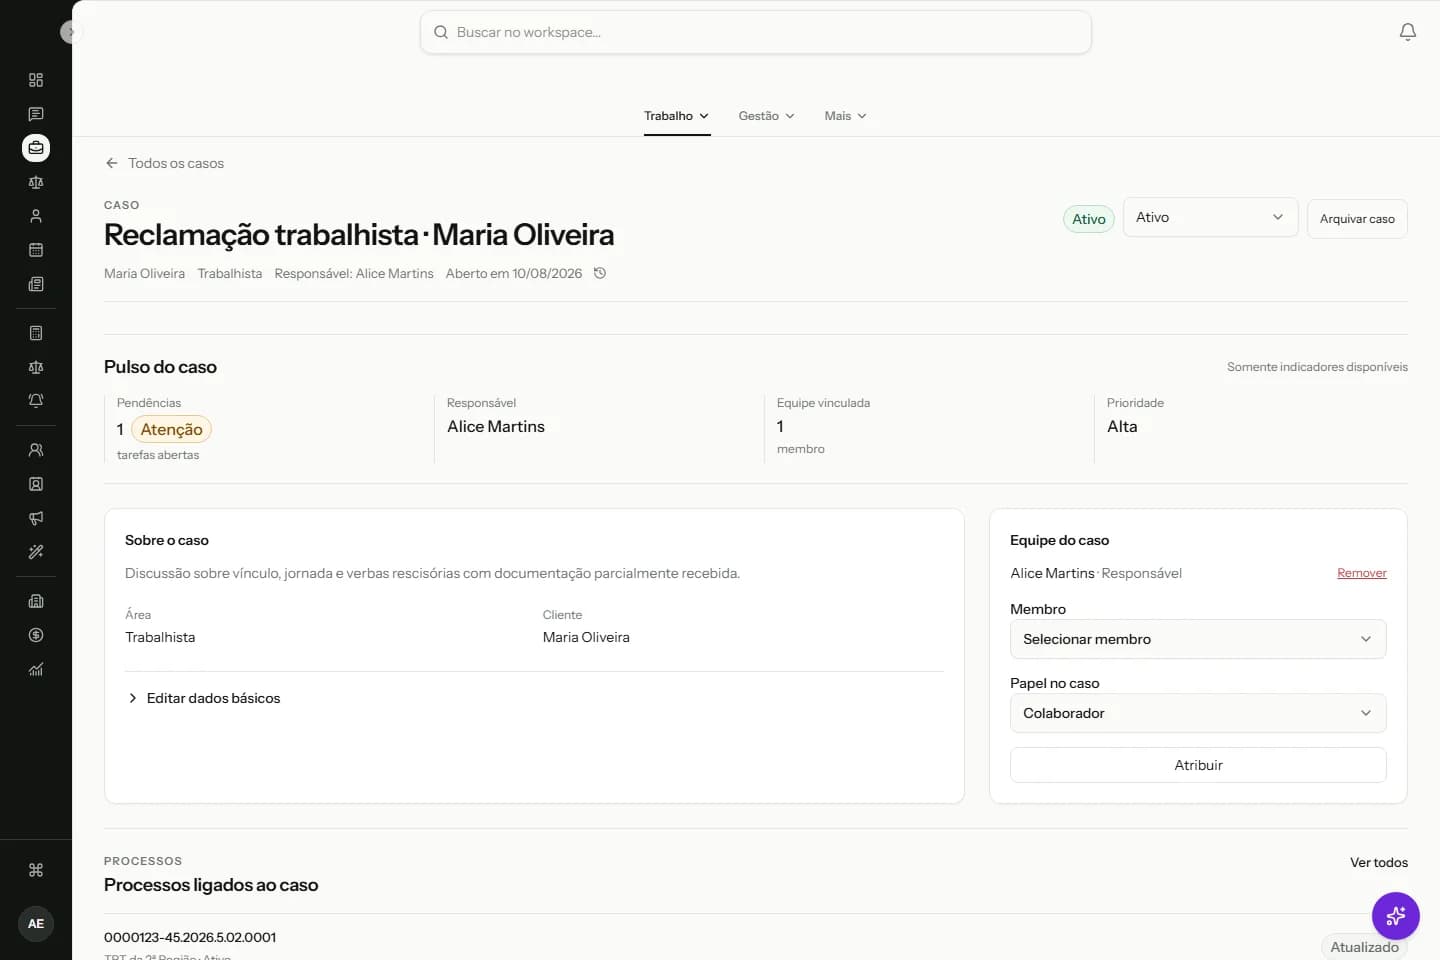Open the purple sparkle assistant button

[1396, 916]
